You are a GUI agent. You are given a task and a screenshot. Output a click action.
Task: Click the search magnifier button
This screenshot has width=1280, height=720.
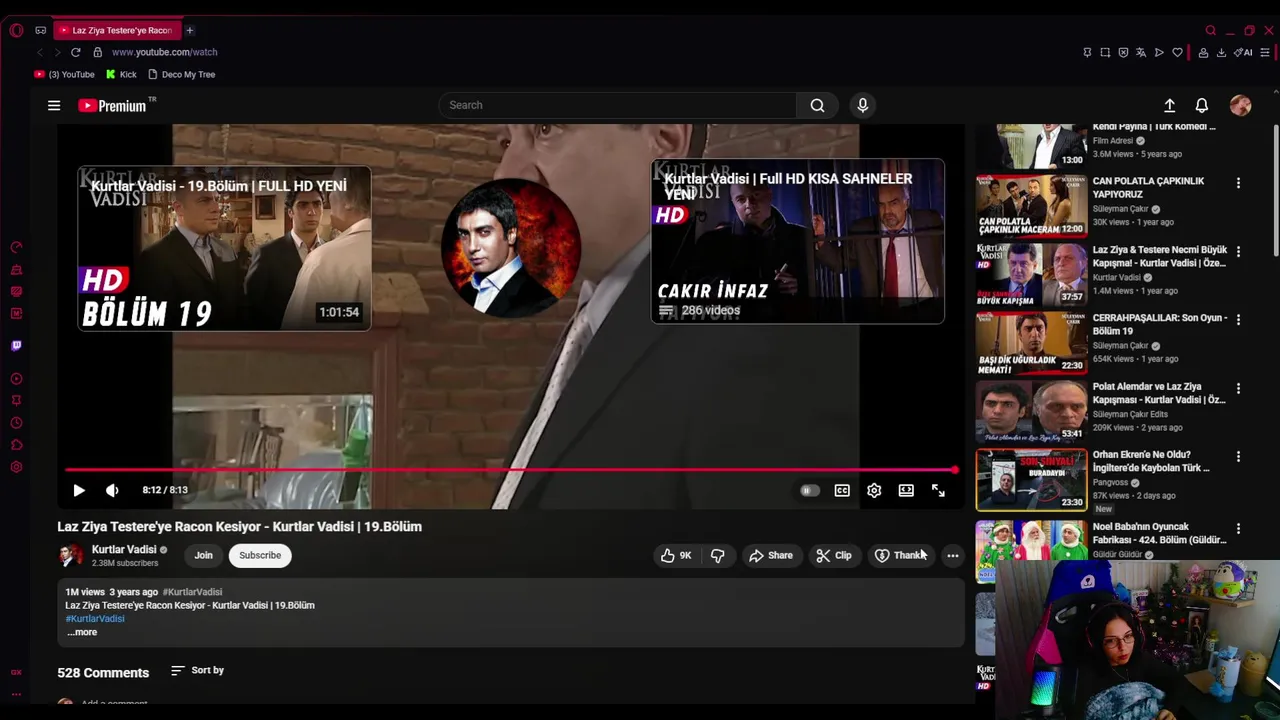click(x=817, y=105)
